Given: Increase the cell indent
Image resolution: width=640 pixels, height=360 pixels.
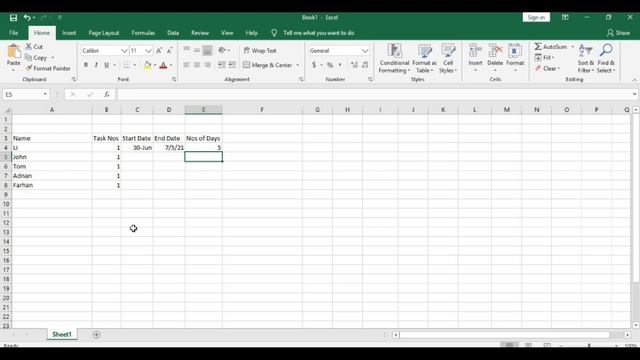Looking at the screenshot, I should pyautogui.click(x=232, y=65).
